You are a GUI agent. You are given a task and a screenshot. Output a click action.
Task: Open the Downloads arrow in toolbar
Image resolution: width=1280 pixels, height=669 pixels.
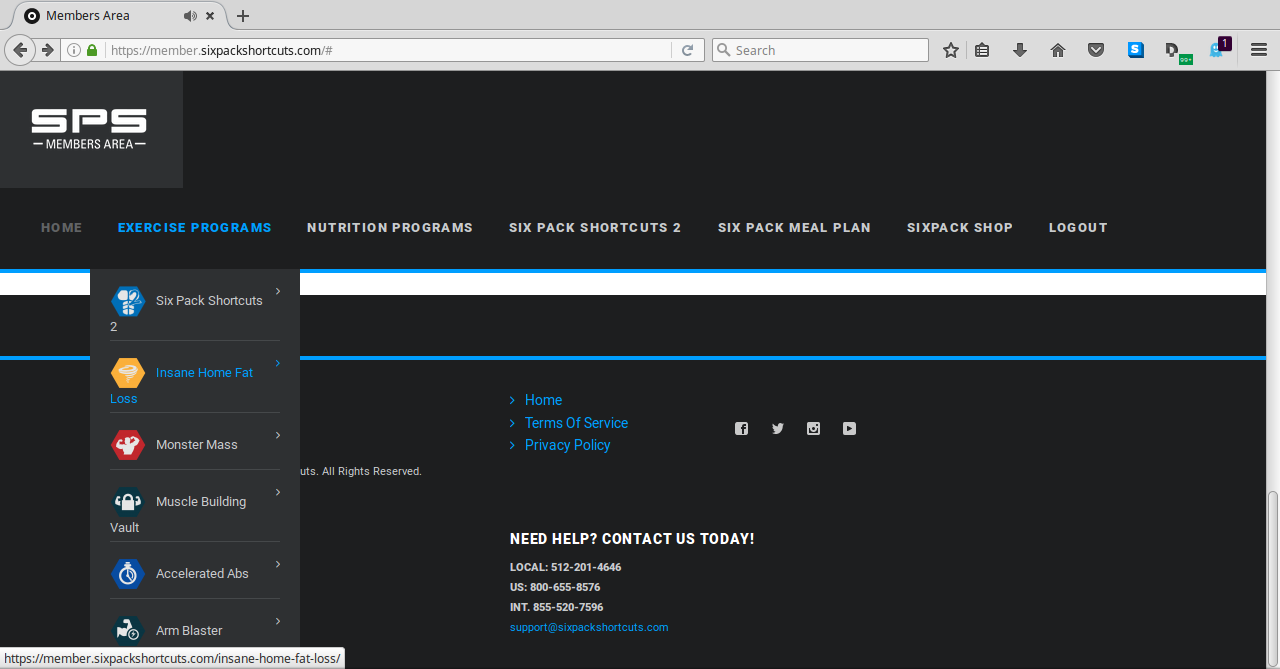click(x=1020, y=50)
